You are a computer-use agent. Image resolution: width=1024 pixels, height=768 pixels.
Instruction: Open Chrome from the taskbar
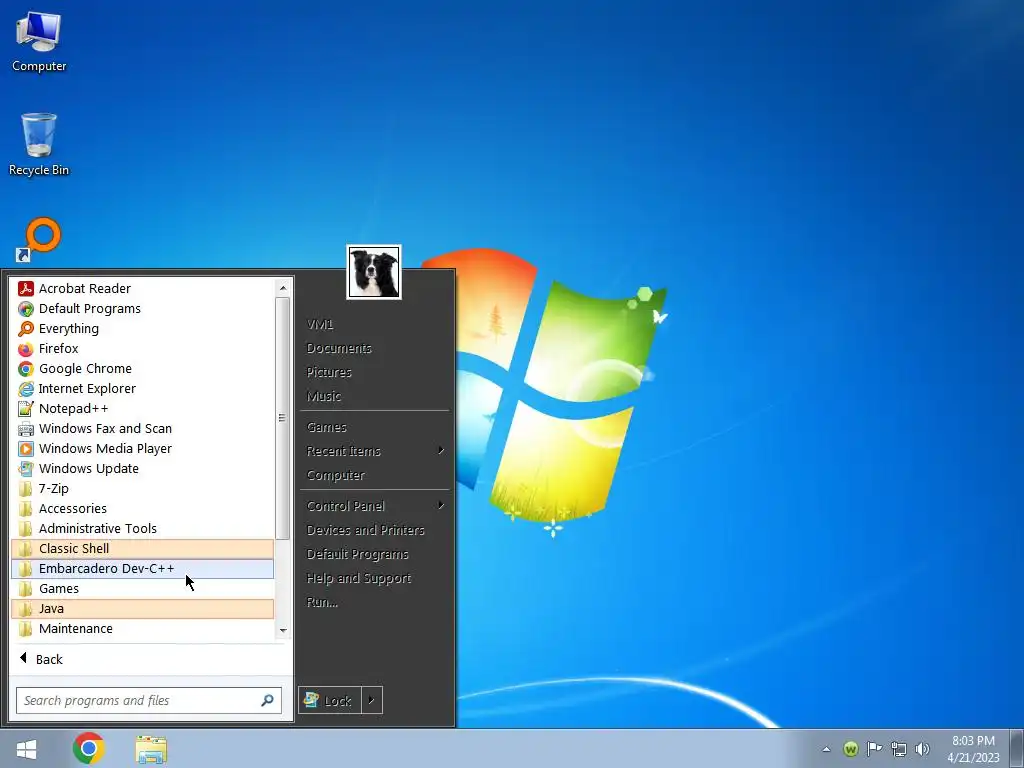point(89,748)
